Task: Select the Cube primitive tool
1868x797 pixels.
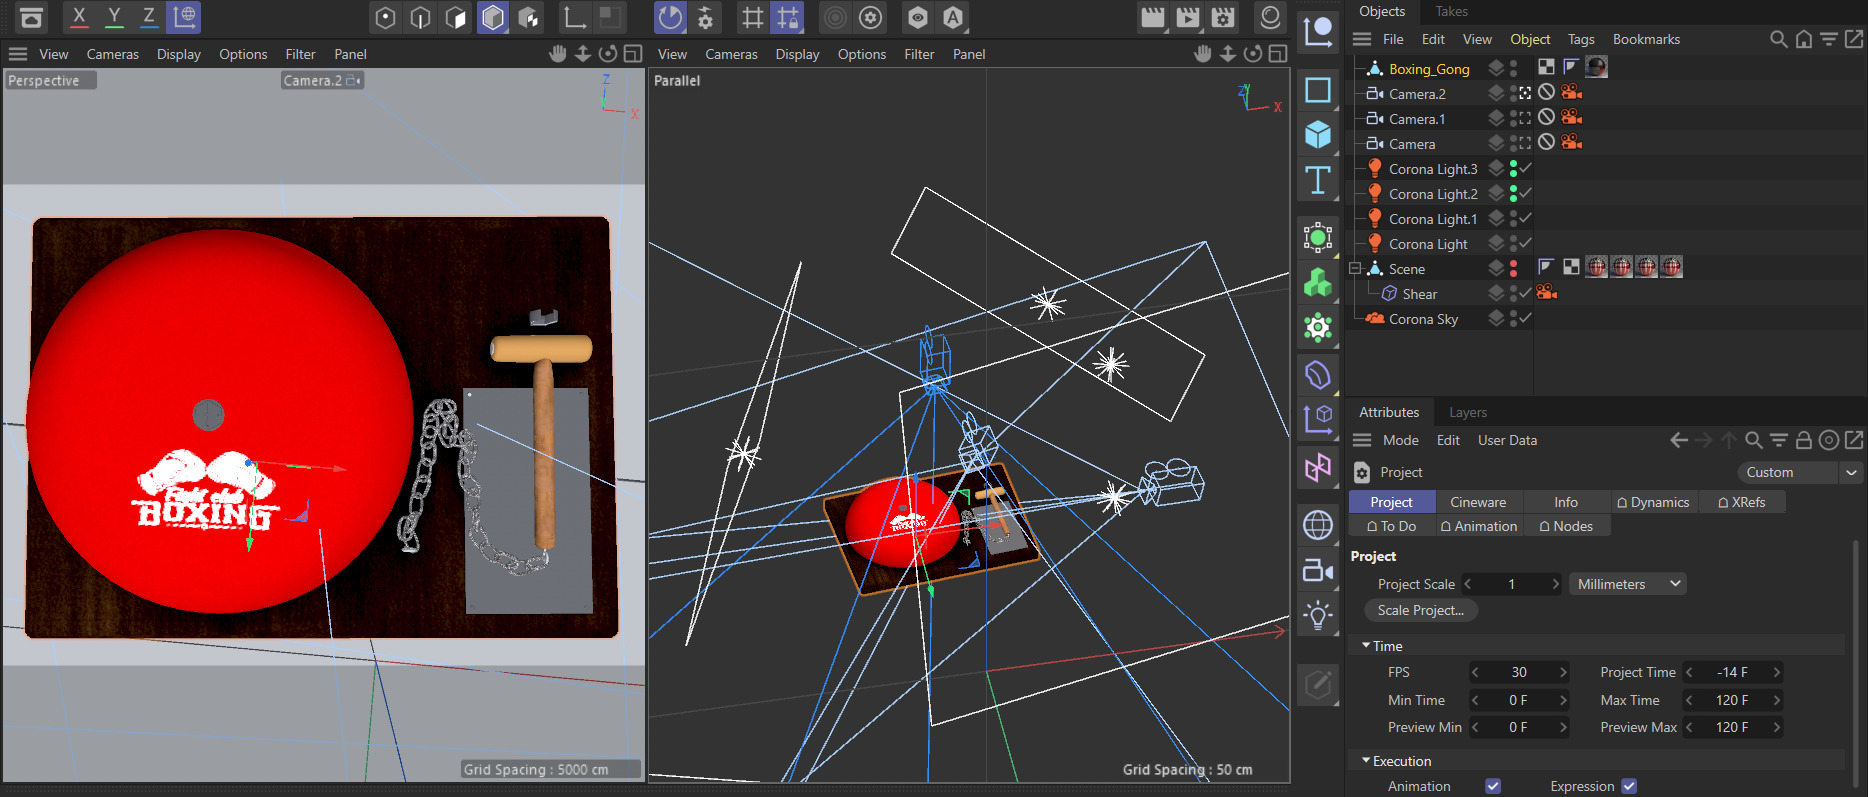Action: [1318, 135]
